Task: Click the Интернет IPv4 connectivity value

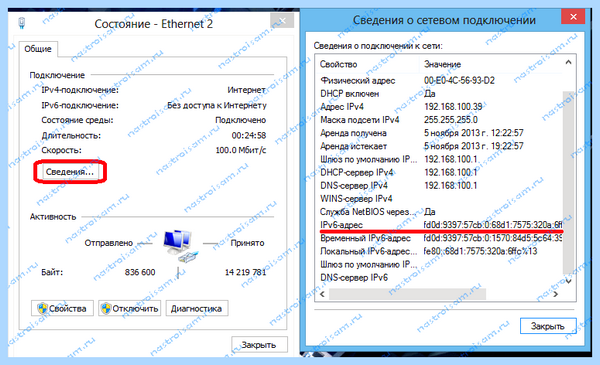Action: [246, 90]
